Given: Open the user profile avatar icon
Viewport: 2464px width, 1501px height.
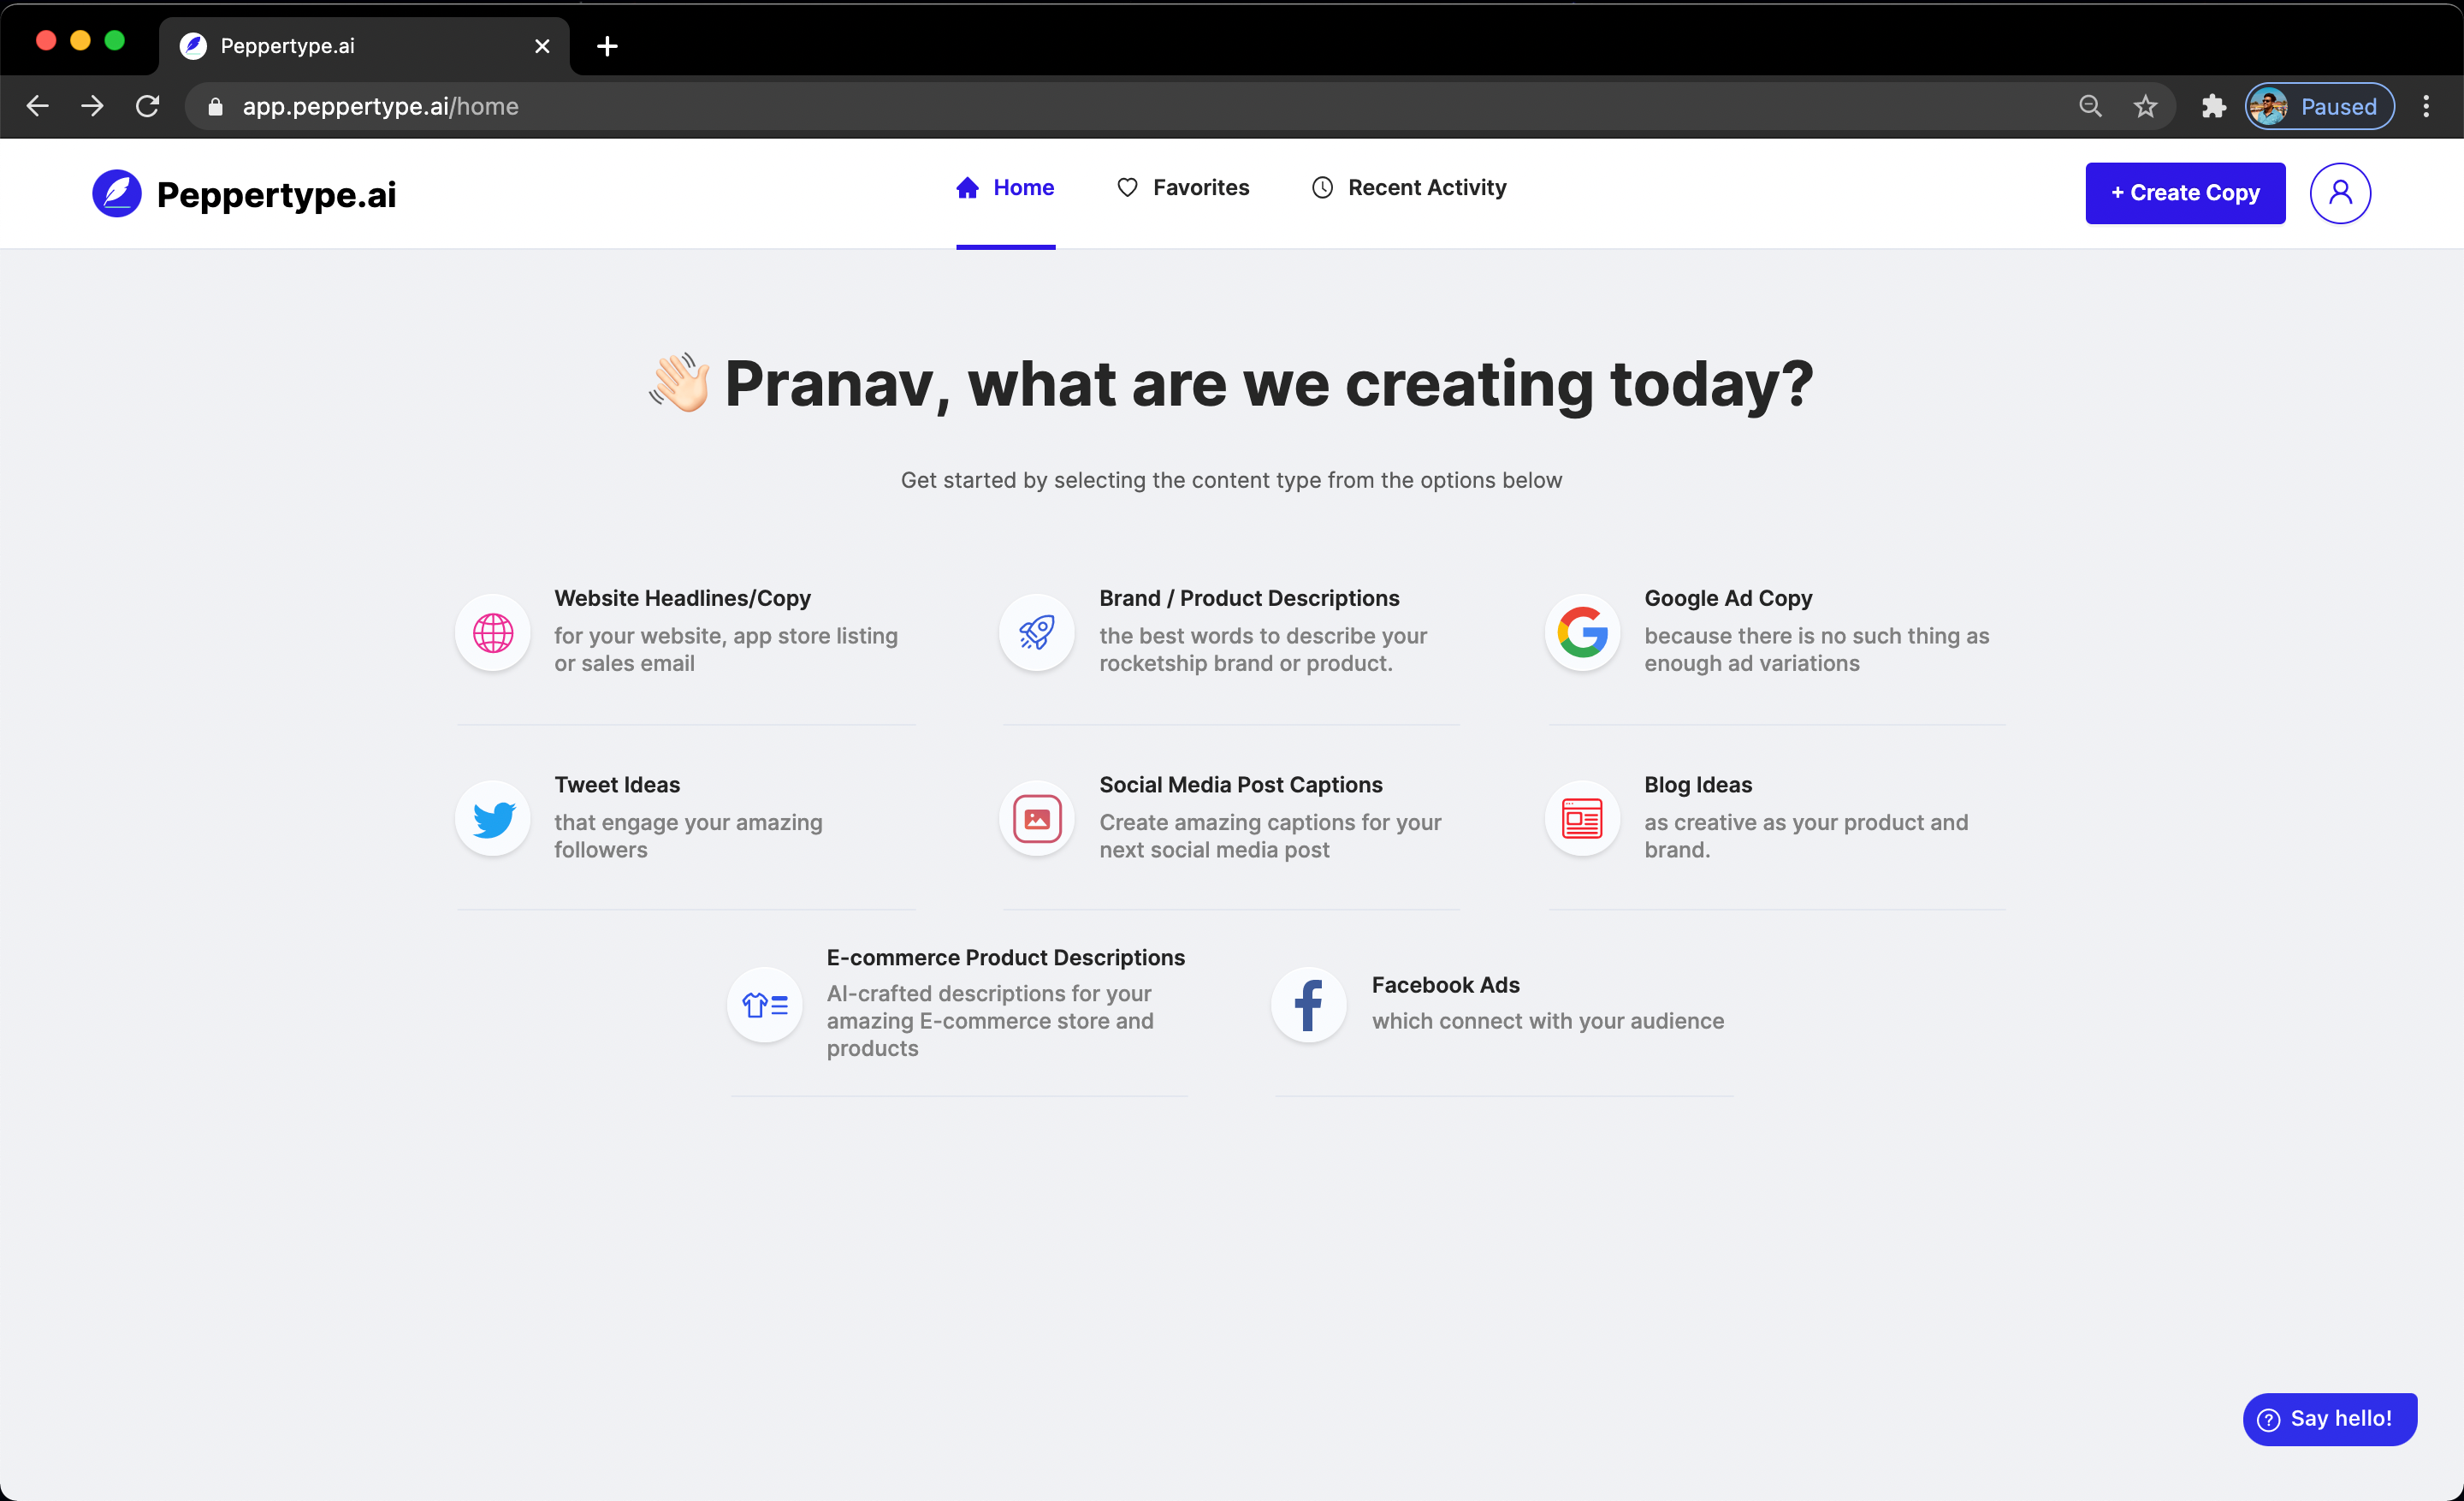Looking at the screenshot, I should [x=2339, y=193].
